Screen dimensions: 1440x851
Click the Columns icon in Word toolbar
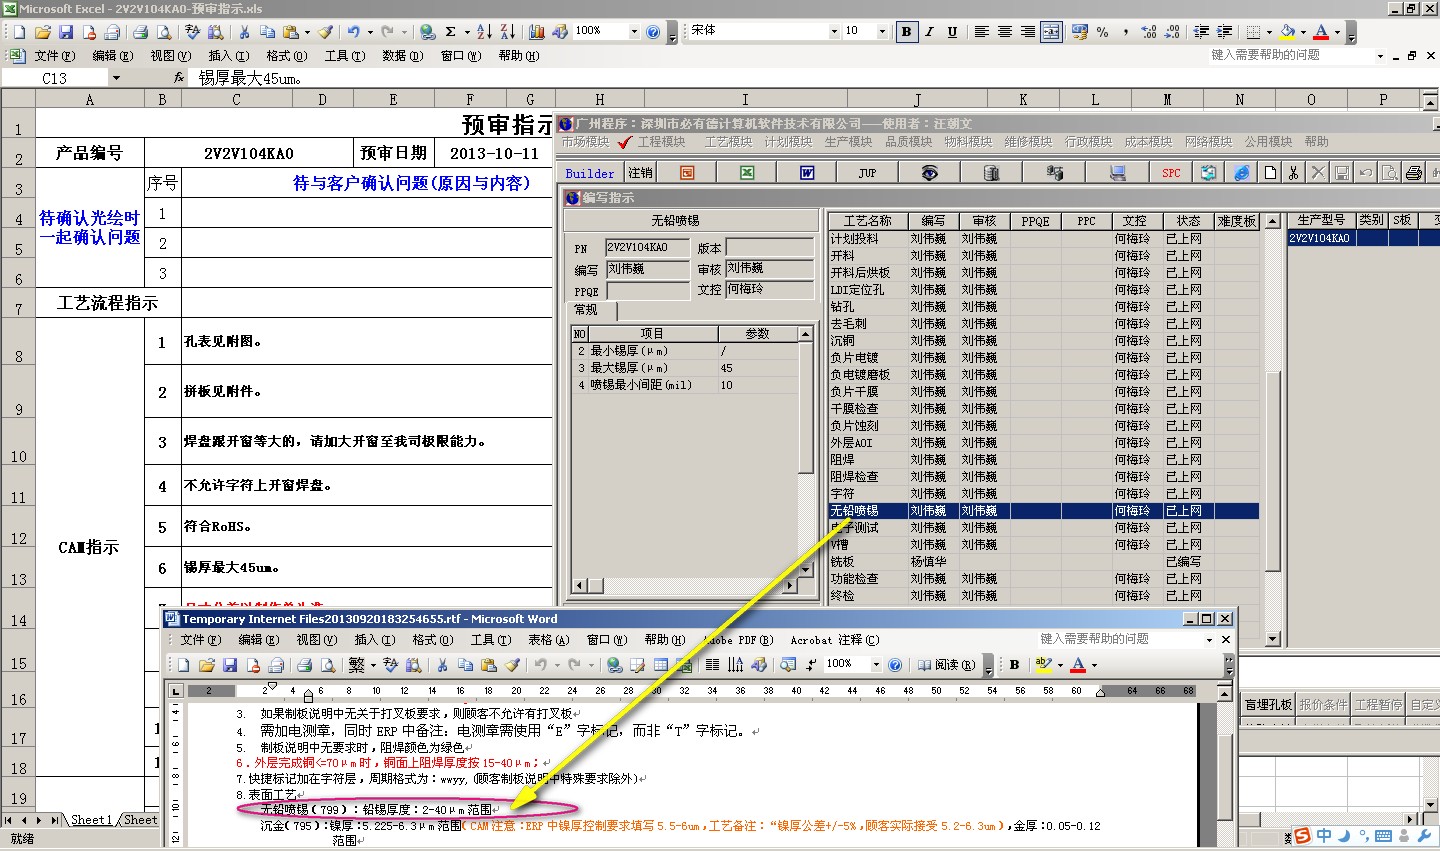[712, 665]
